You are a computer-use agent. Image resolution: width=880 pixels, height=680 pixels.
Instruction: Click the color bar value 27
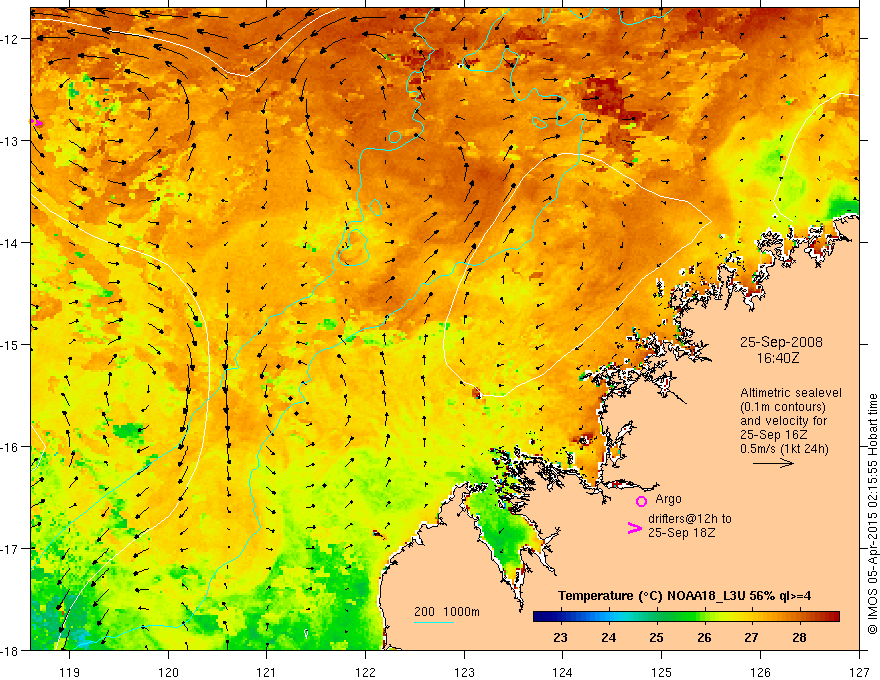click(751, 638)
